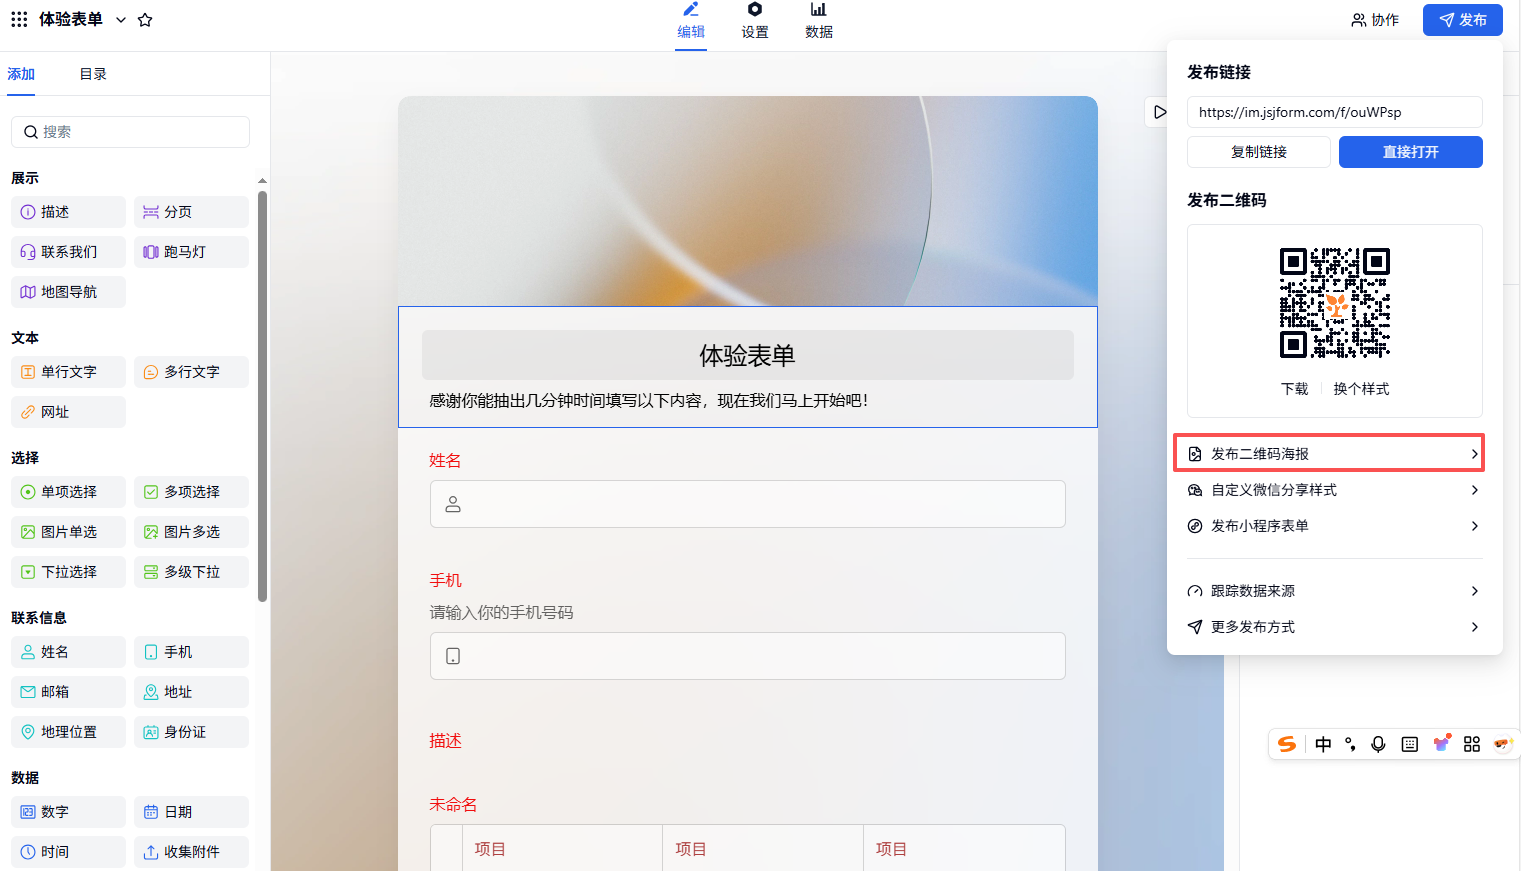1521x871 pixels.
Task: Add the 图片多选 image multi-select field
Action: [191, 532]
